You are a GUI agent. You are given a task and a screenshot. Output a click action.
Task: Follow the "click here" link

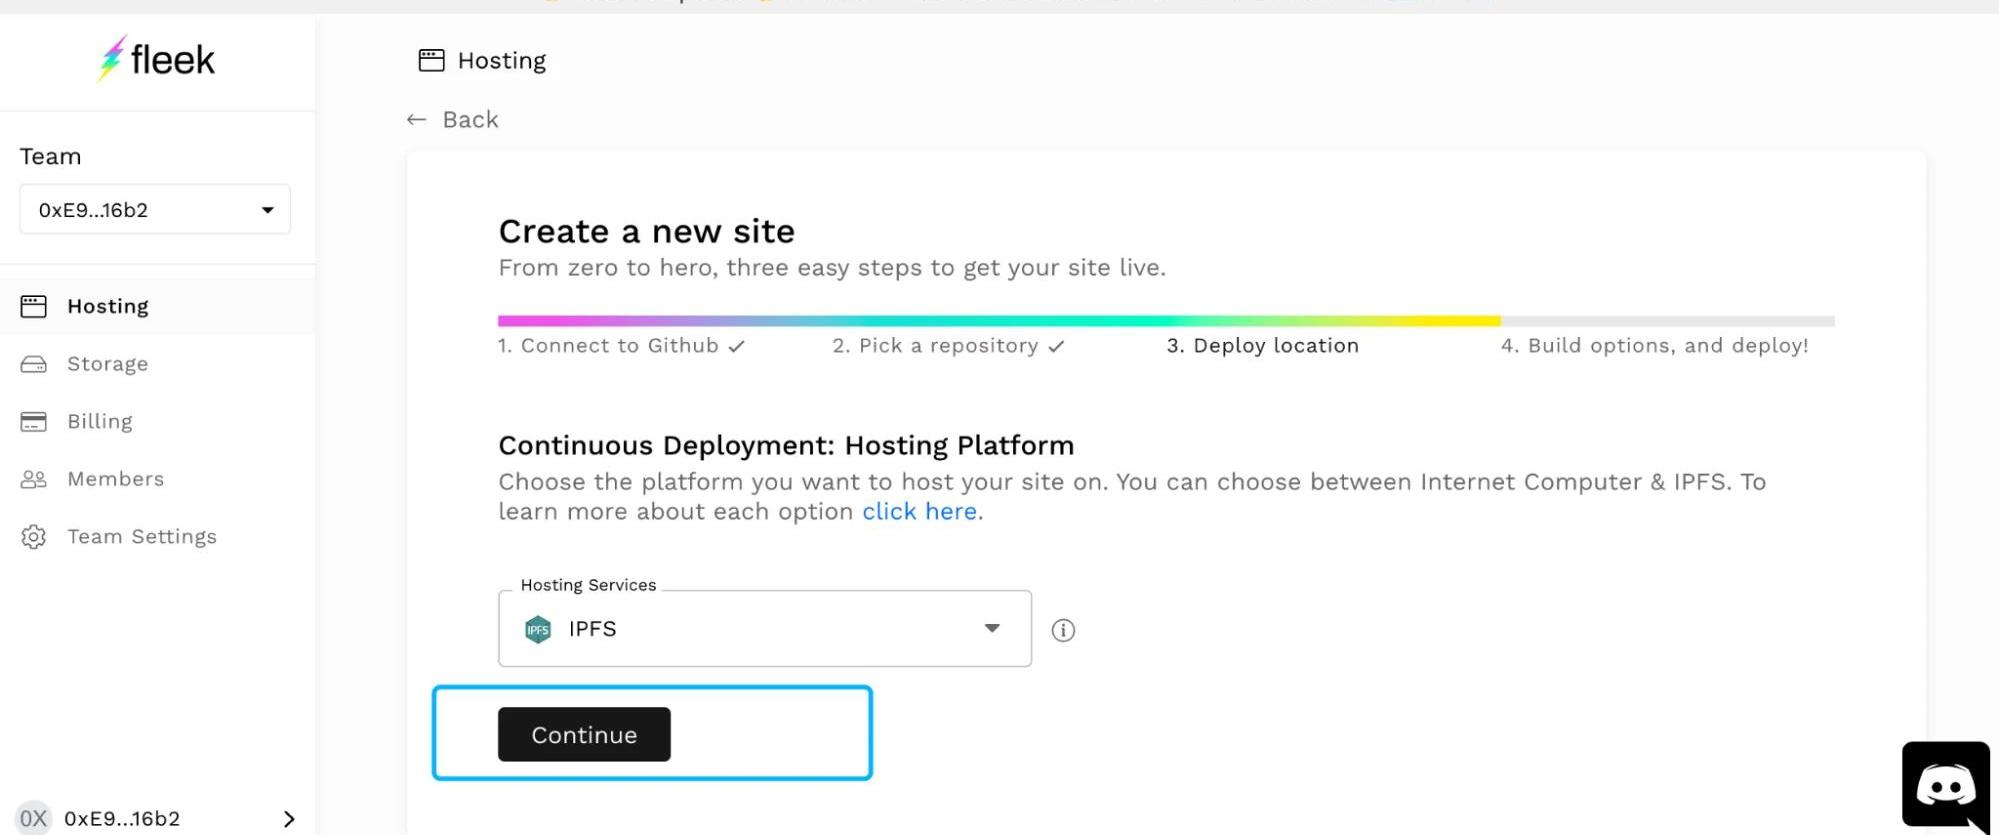919,512
